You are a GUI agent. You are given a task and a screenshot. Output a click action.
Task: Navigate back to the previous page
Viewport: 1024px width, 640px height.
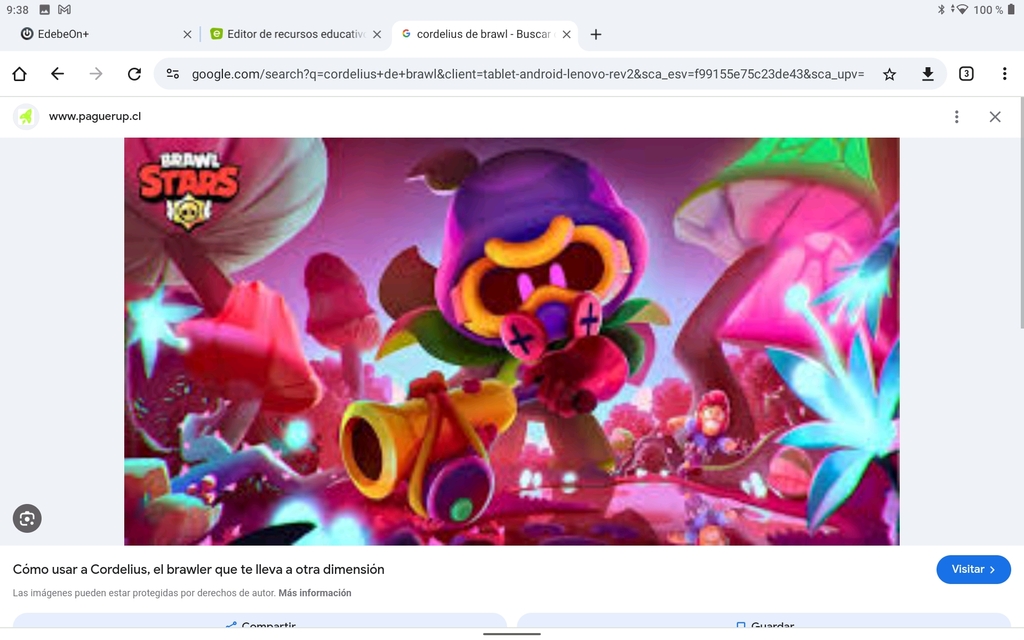coord(57,74)
